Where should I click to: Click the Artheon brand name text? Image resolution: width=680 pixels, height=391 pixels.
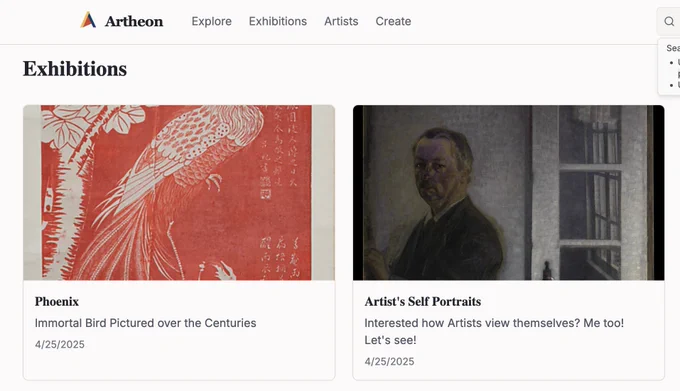pos(134,21)
